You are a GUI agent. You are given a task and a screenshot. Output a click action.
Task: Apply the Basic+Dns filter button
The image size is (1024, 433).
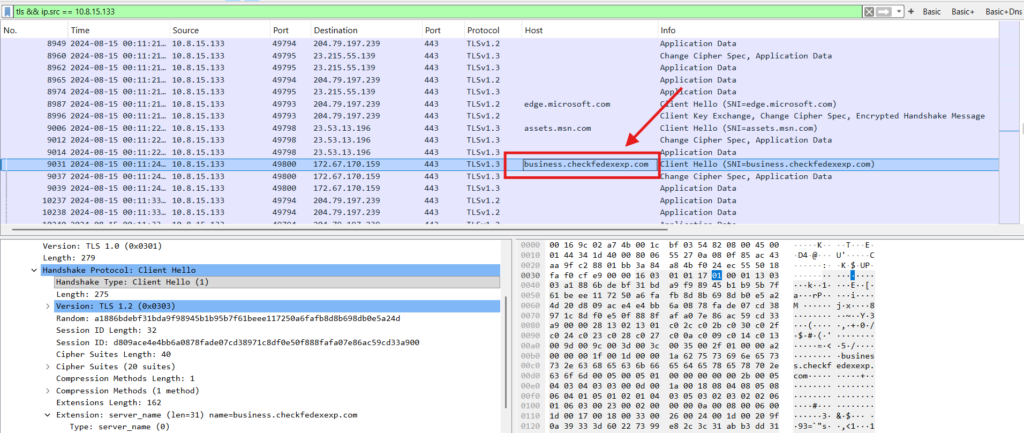click(1003, 10)
